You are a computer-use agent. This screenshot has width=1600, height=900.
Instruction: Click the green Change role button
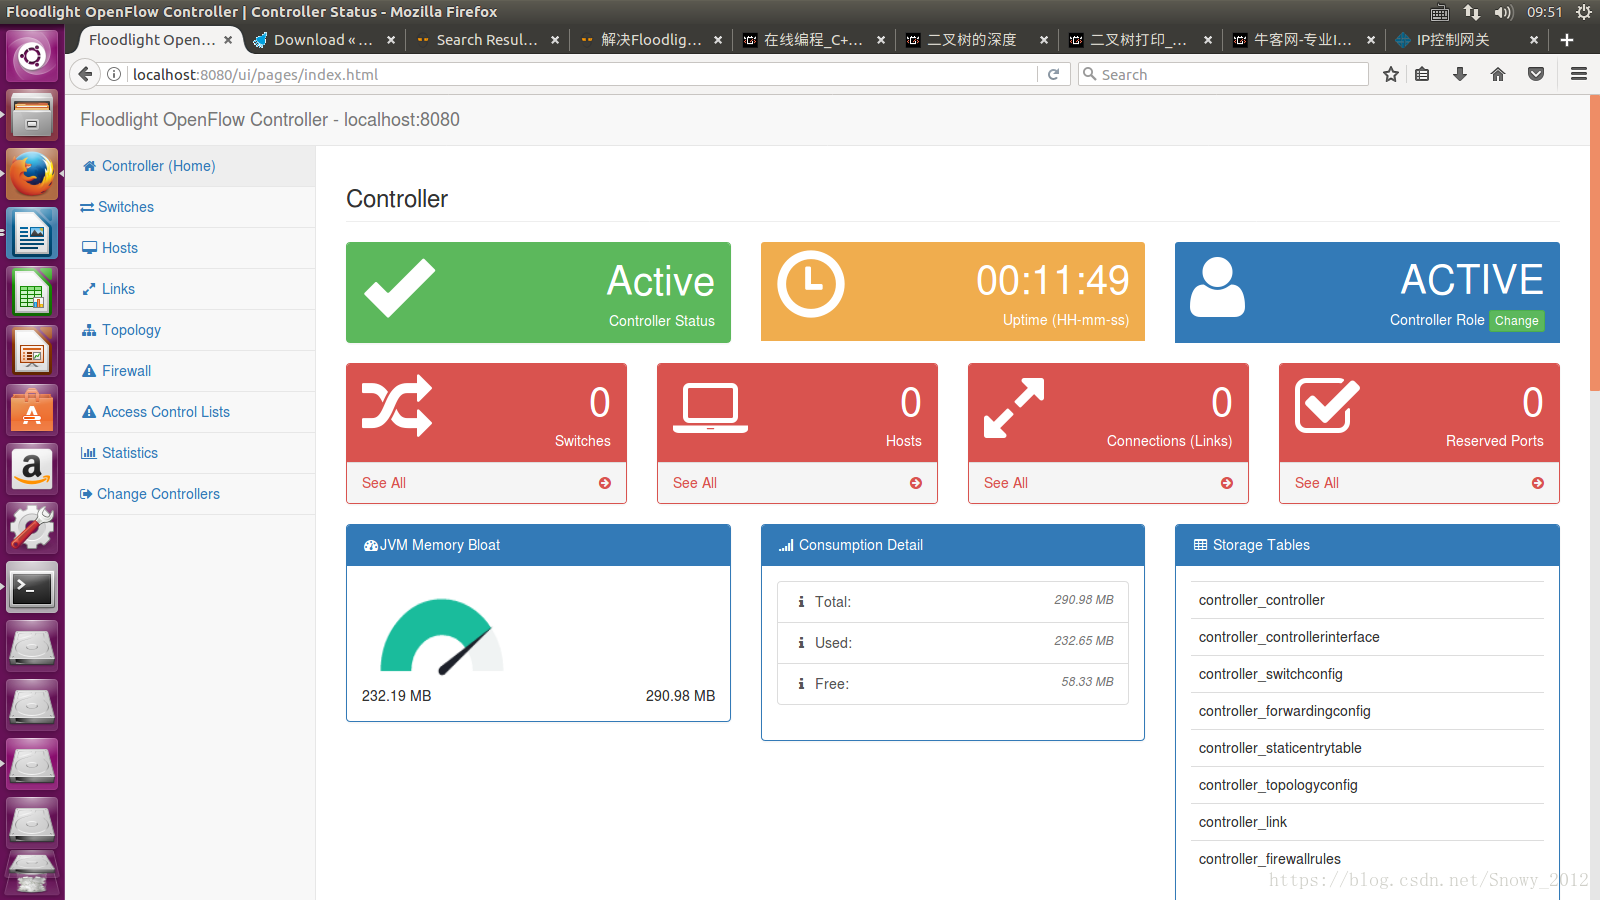tap(1517, 321)
